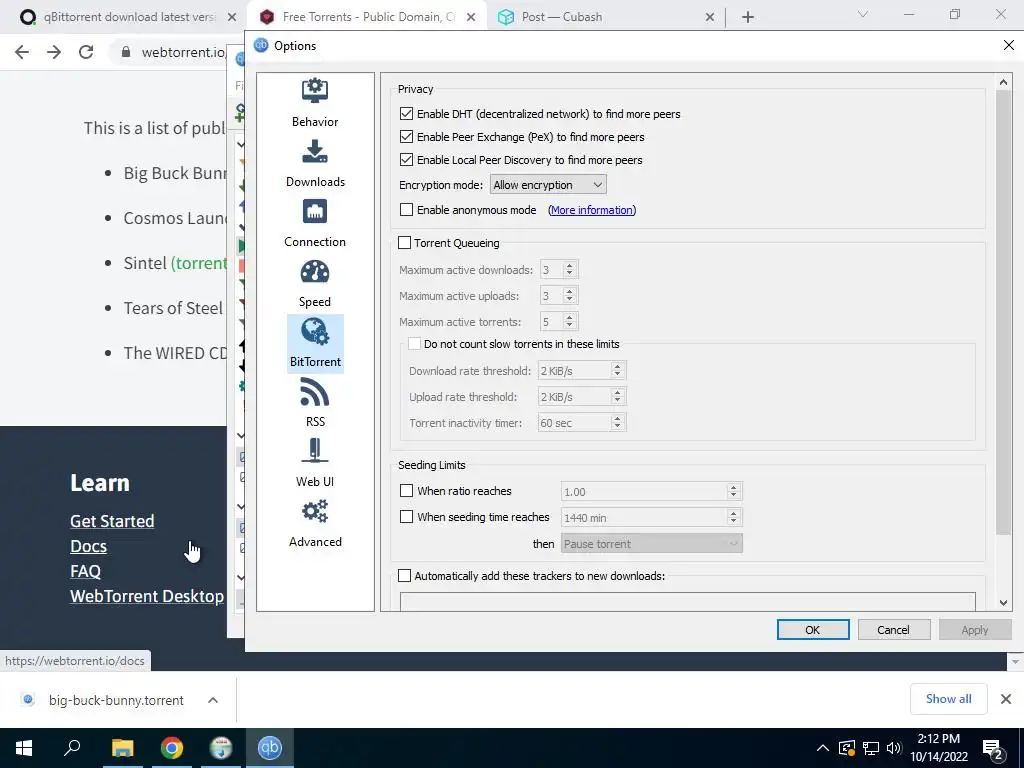
Task: Open the Web UI options page
Action: [x=315, y=464]
